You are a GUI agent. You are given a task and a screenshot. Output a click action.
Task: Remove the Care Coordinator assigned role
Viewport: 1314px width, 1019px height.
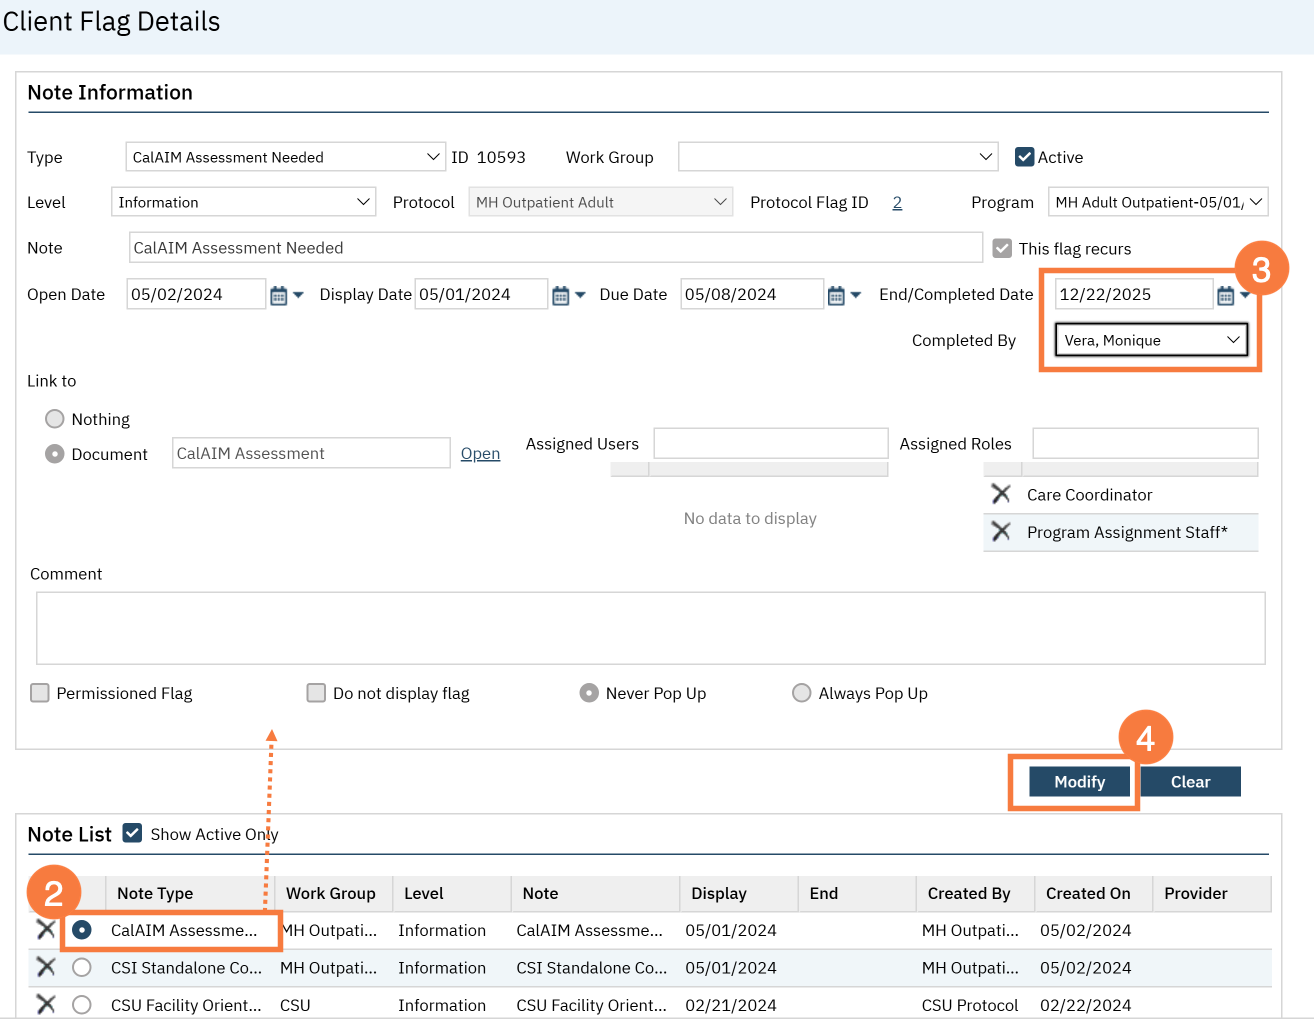1001,494
